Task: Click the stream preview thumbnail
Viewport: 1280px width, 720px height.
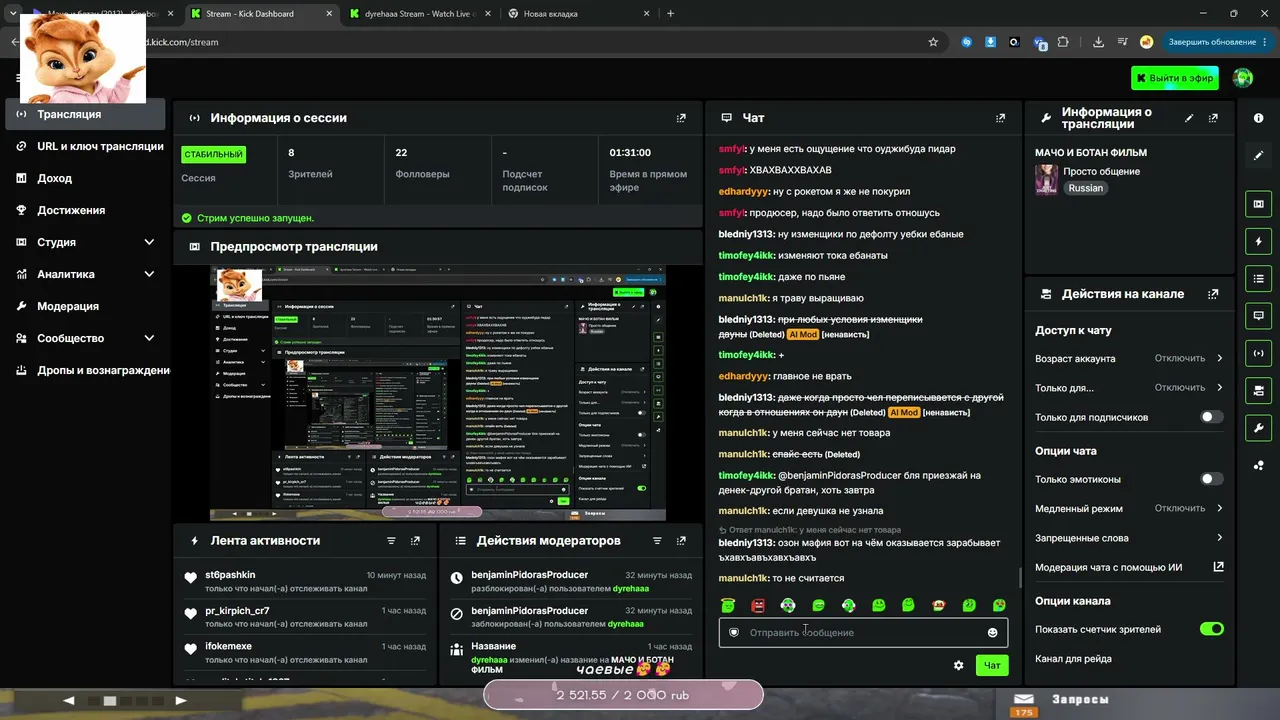Action: pyautogui.click(x=438, y=393)
